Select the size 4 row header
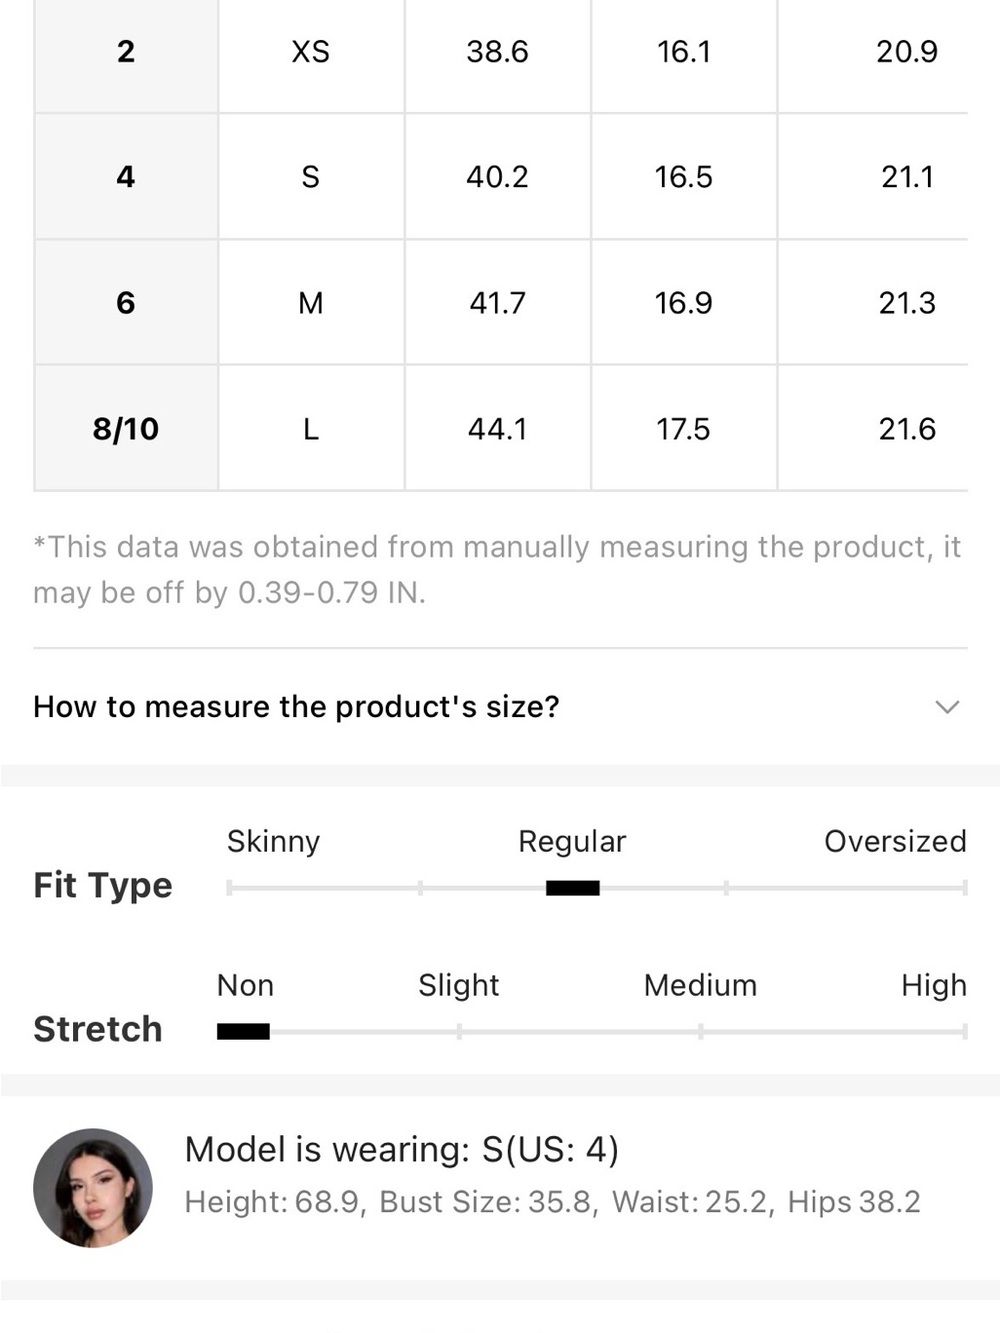Screen dimensions: 1000x1333 tap(126, 177)
